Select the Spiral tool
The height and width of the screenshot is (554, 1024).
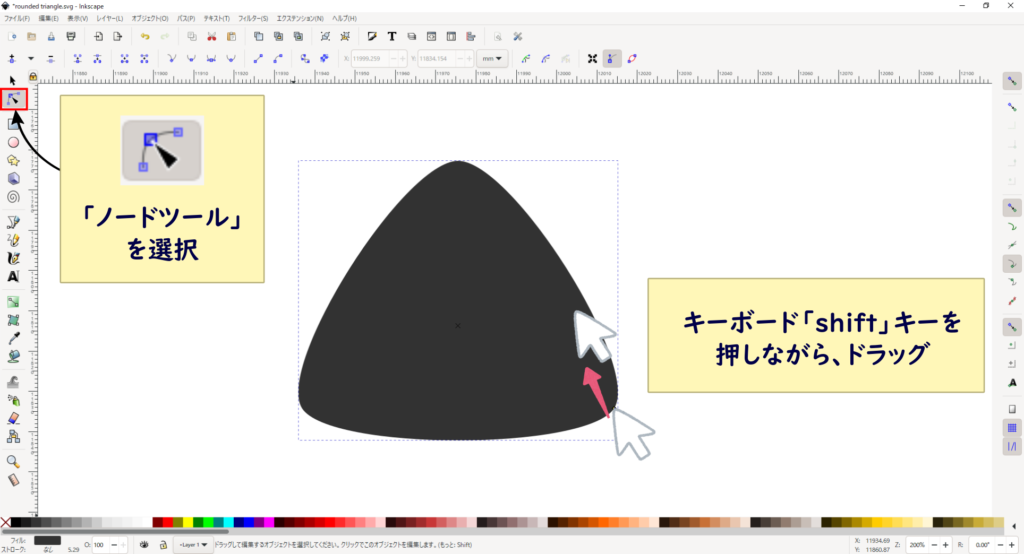13,196
